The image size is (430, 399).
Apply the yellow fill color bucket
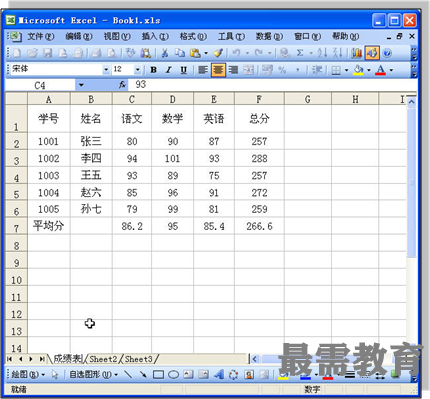point(358,70)
